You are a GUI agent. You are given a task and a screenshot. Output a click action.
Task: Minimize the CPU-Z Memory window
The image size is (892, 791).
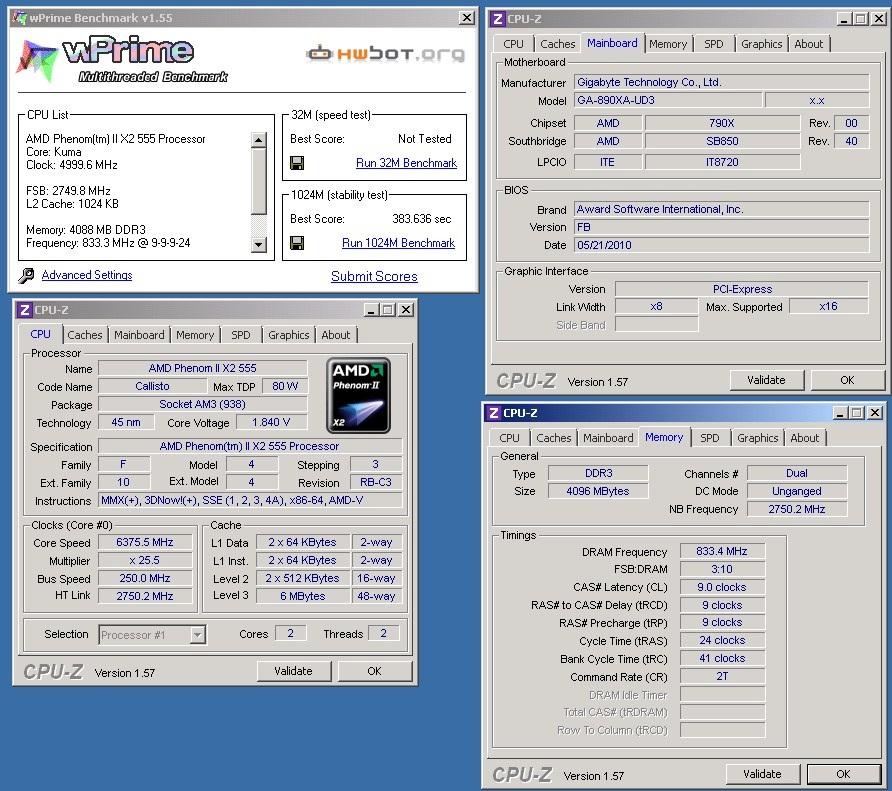841,413
